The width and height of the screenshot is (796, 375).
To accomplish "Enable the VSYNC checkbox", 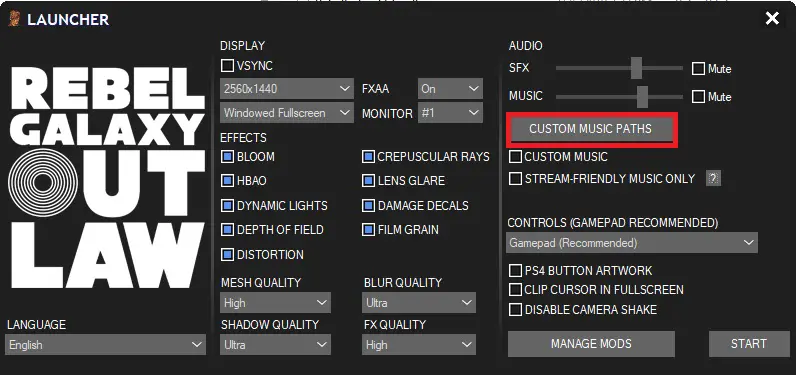I will (227, 66).
